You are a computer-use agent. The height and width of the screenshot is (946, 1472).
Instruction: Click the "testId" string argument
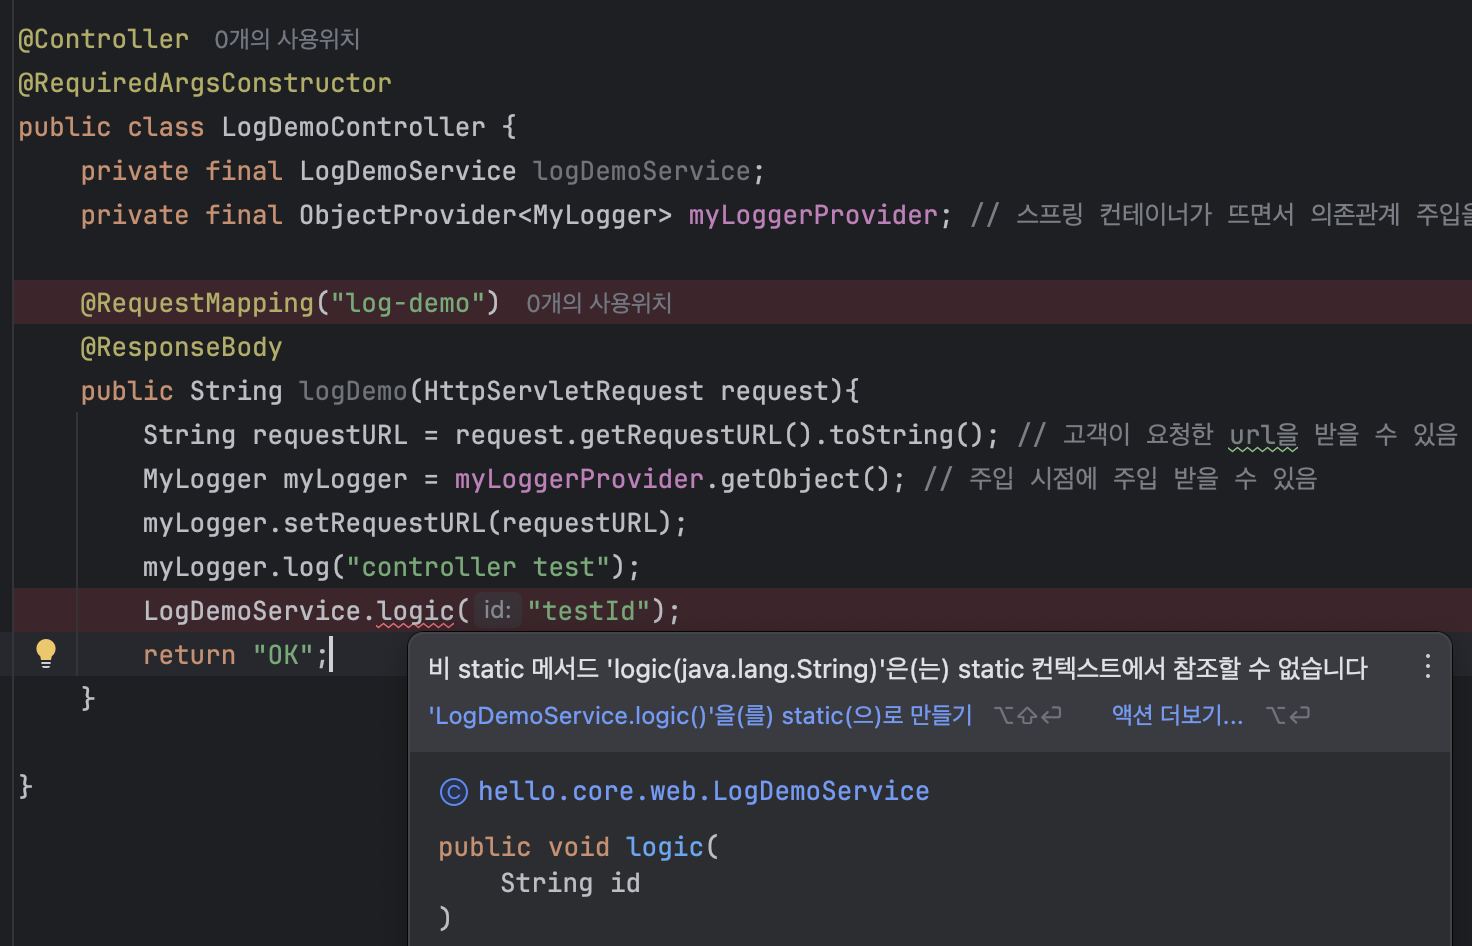[x=589, y=611]
